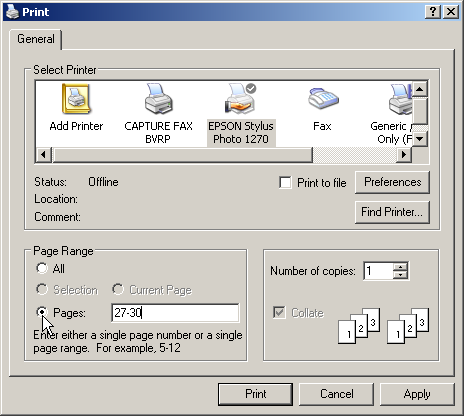Image resolution: width=464 pixels, height=416 pixels.
Task: Click the Pages range input field
Action: click(175, 313)
